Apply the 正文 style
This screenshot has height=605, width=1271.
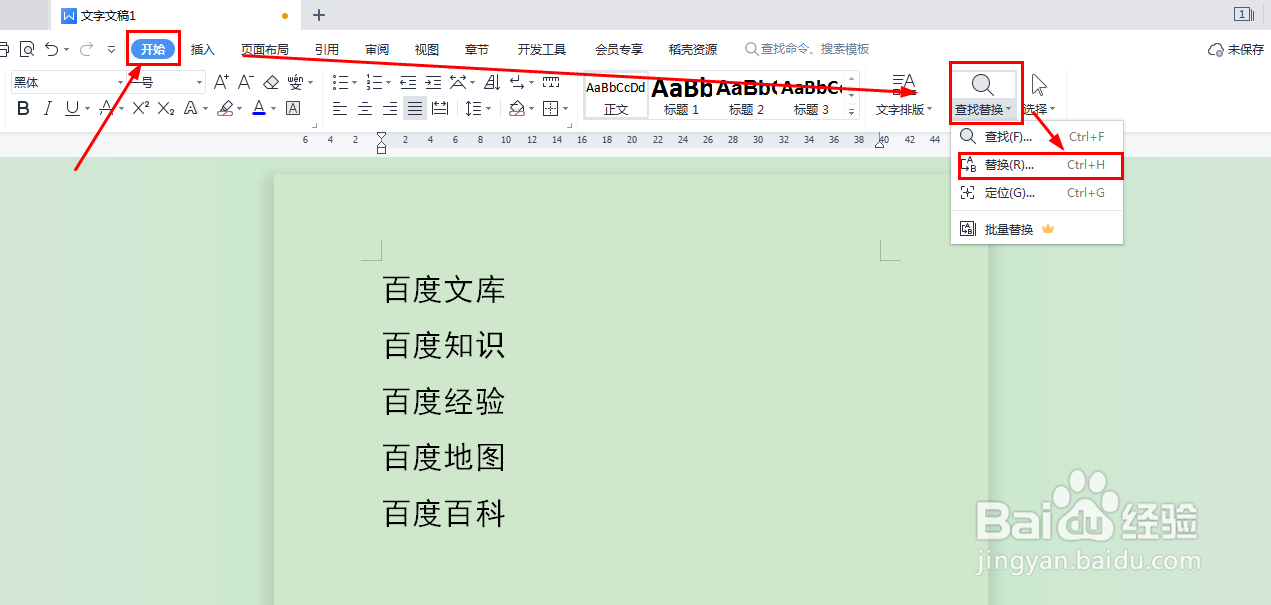(616, 97)
